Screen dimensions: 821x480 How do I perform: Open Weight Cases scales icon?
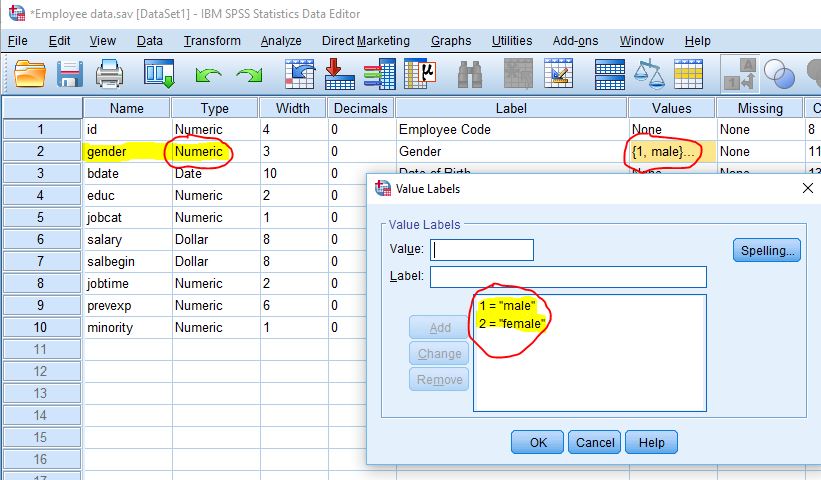649,73
